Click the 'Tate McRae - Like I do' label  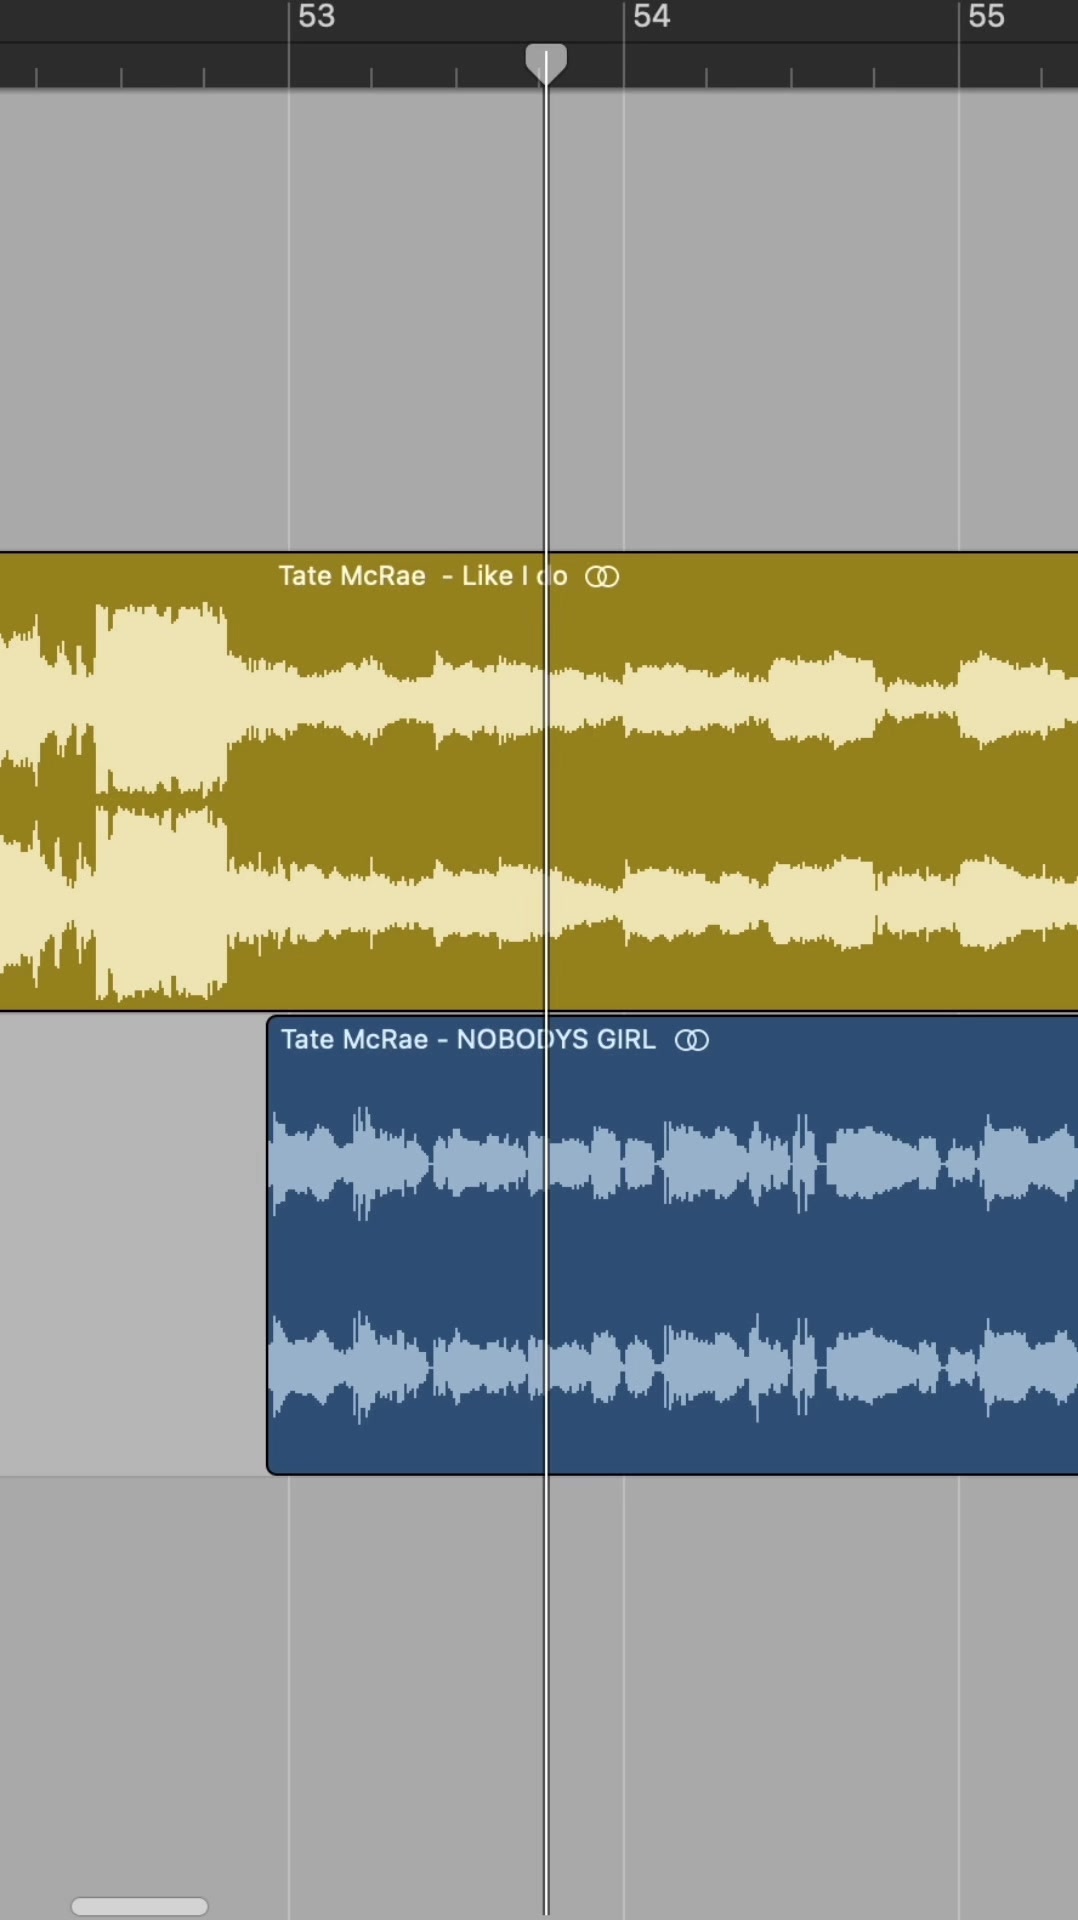(x=423, y=576)
